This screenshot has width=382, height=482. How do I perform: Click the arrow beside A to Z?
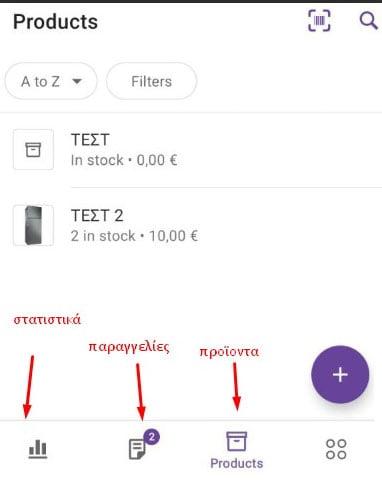(77, 81)
